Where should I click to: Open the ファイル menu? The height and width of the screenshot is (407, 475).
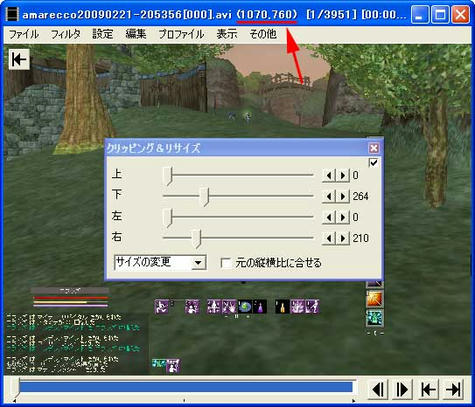tap(23, 34)
